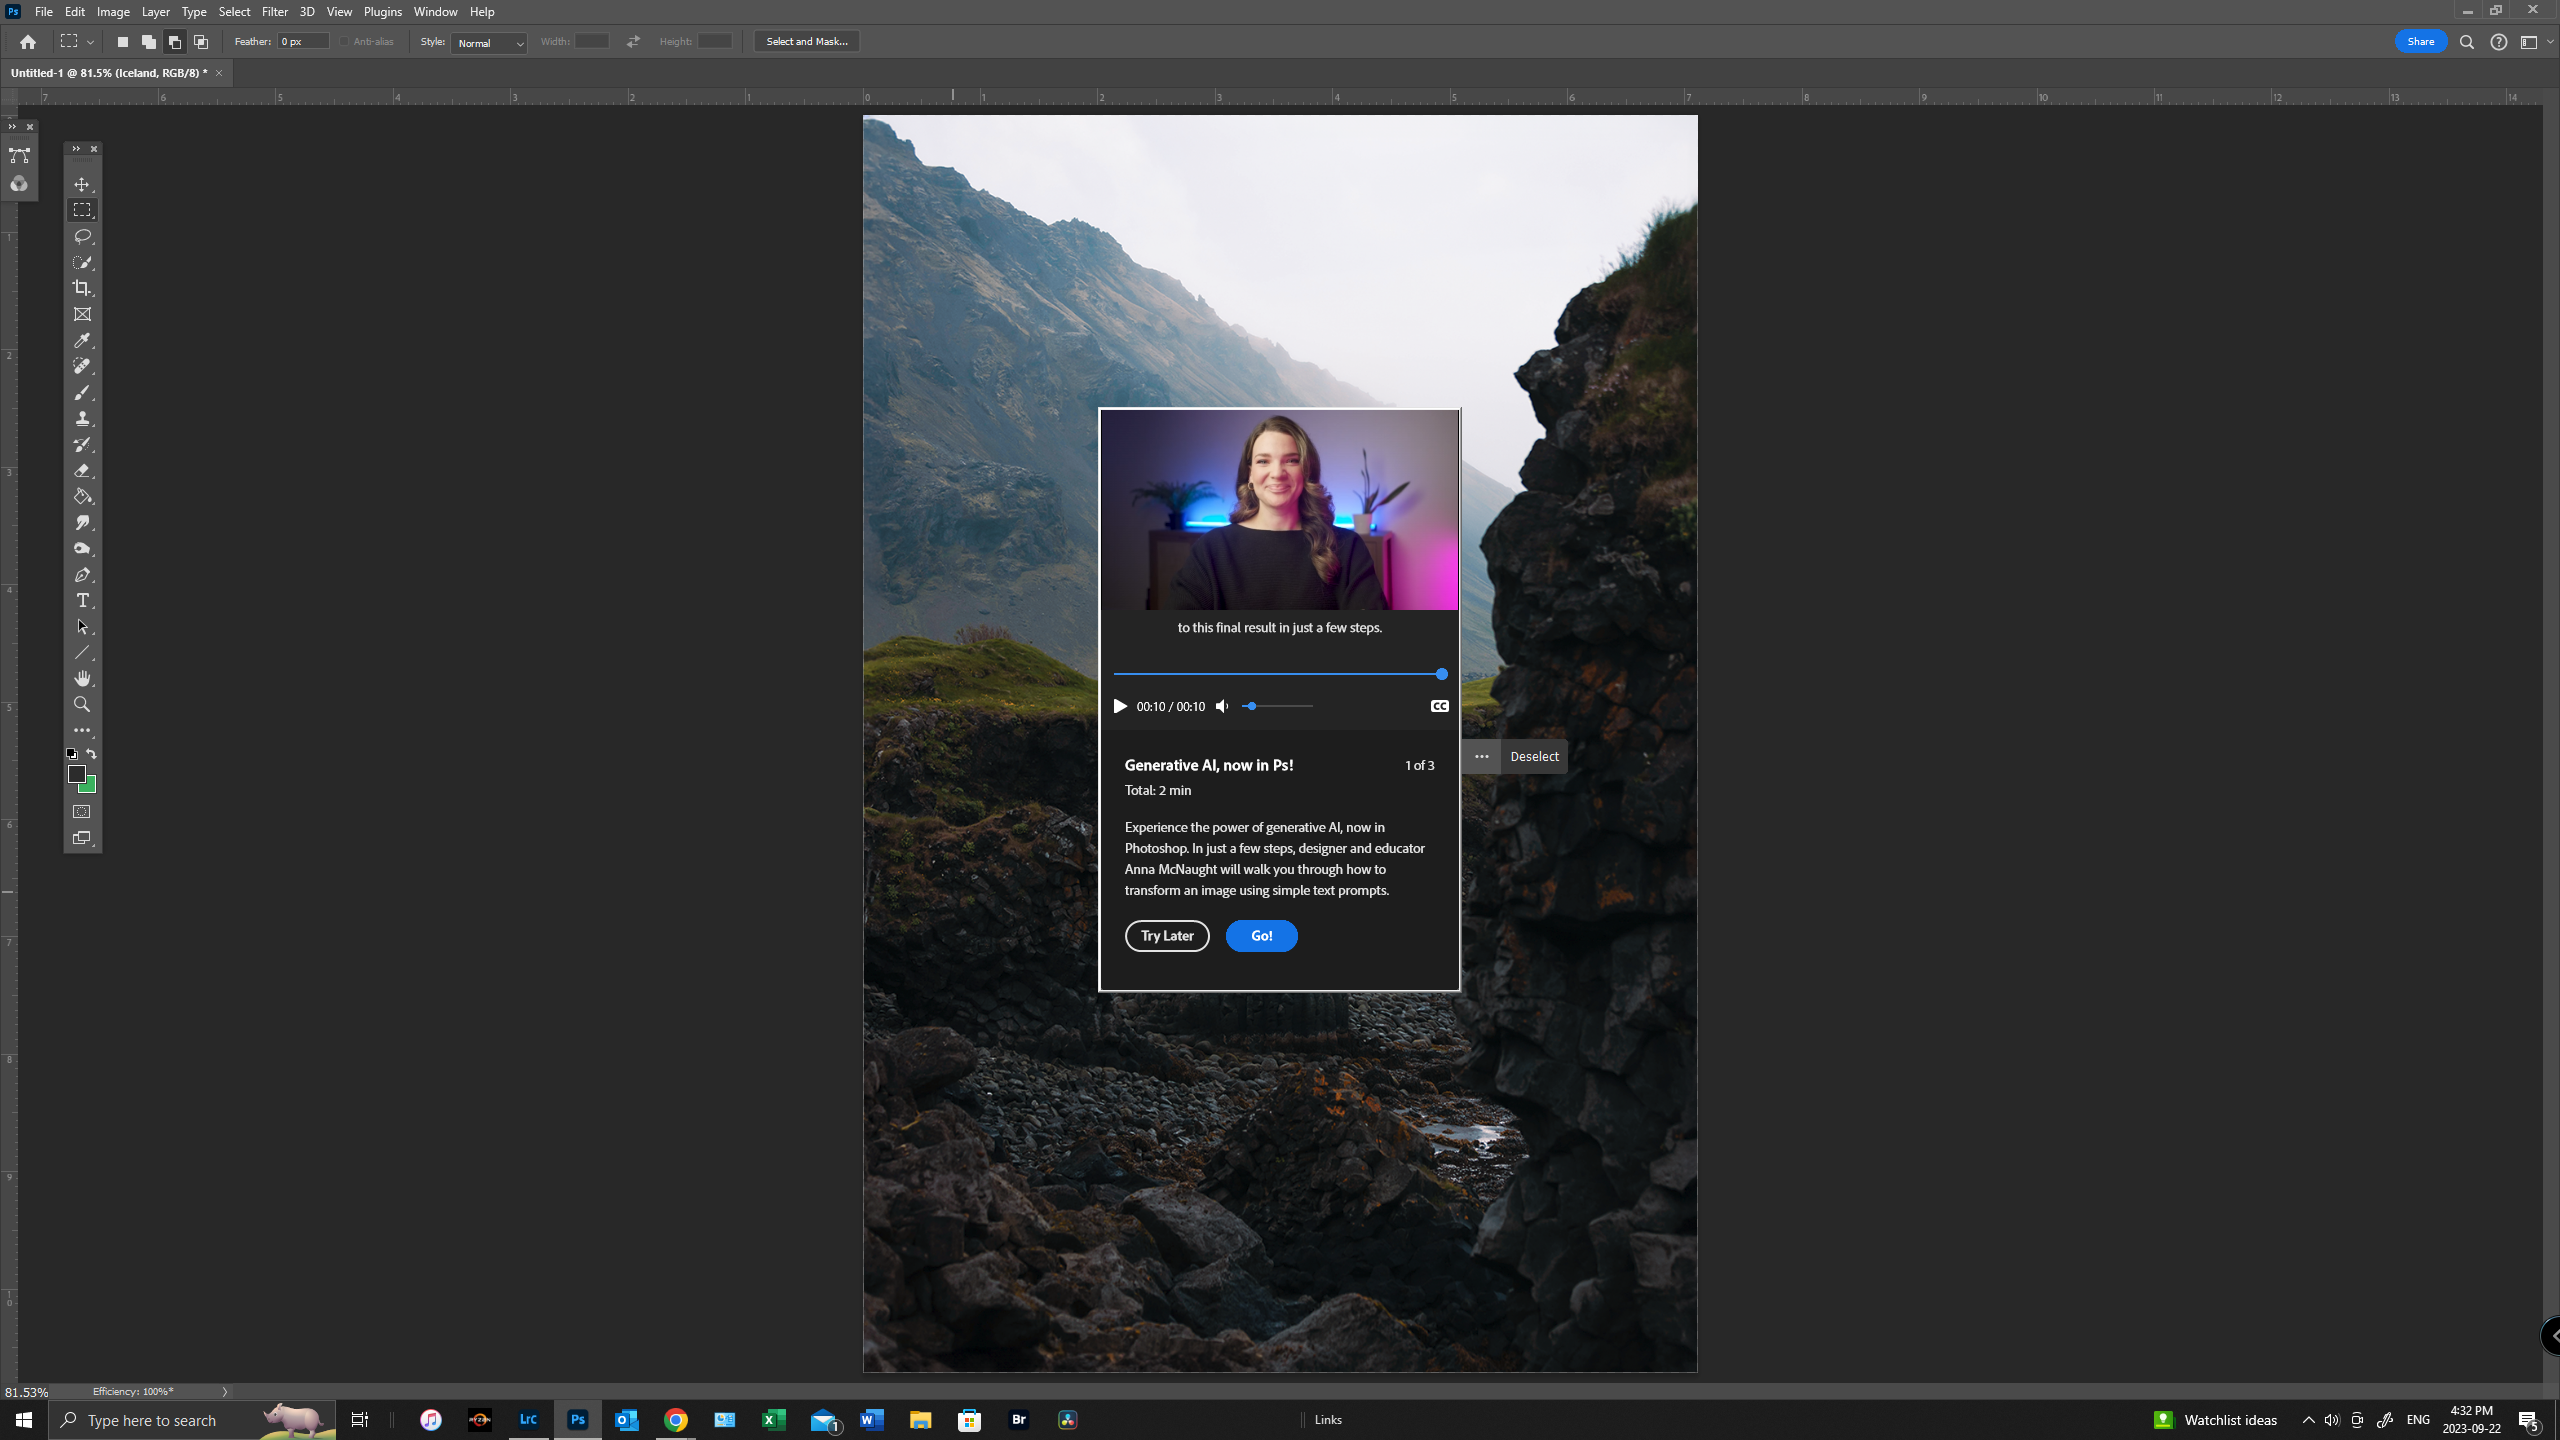Open Adobe Bridge from the taskbar
2560x1440 pixels.
point(1018,1419)
